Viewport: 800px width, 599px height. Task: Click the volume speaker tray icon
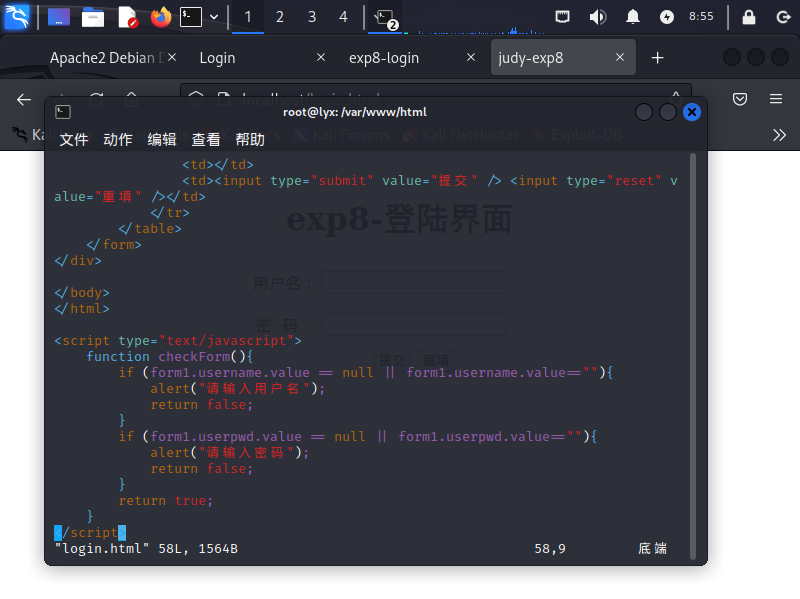pos(597,17)
